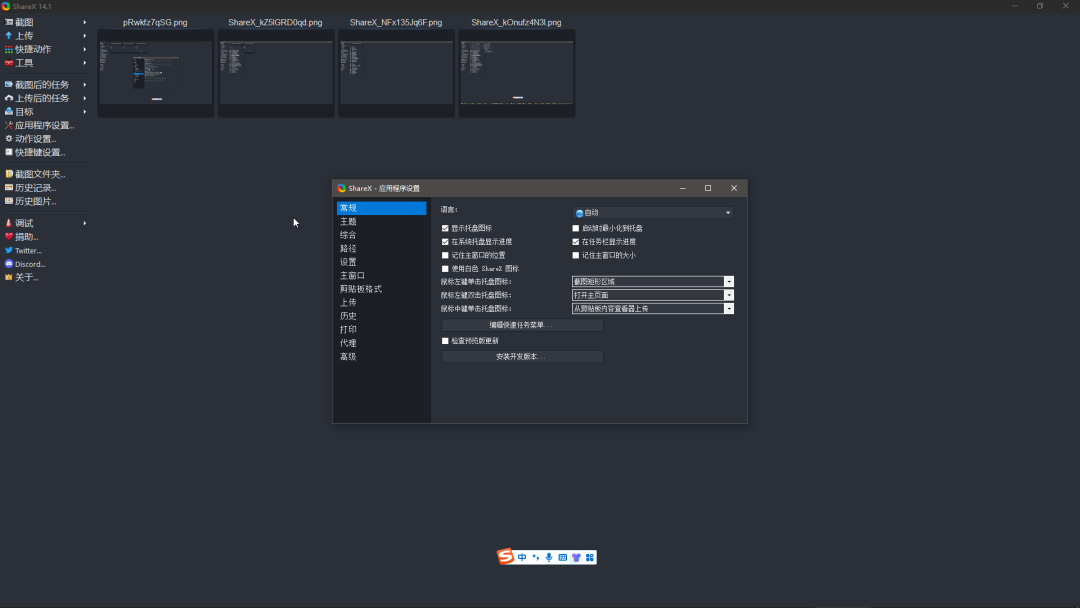
Task: Select the 常规 settings tab
Action: [382, 208]
